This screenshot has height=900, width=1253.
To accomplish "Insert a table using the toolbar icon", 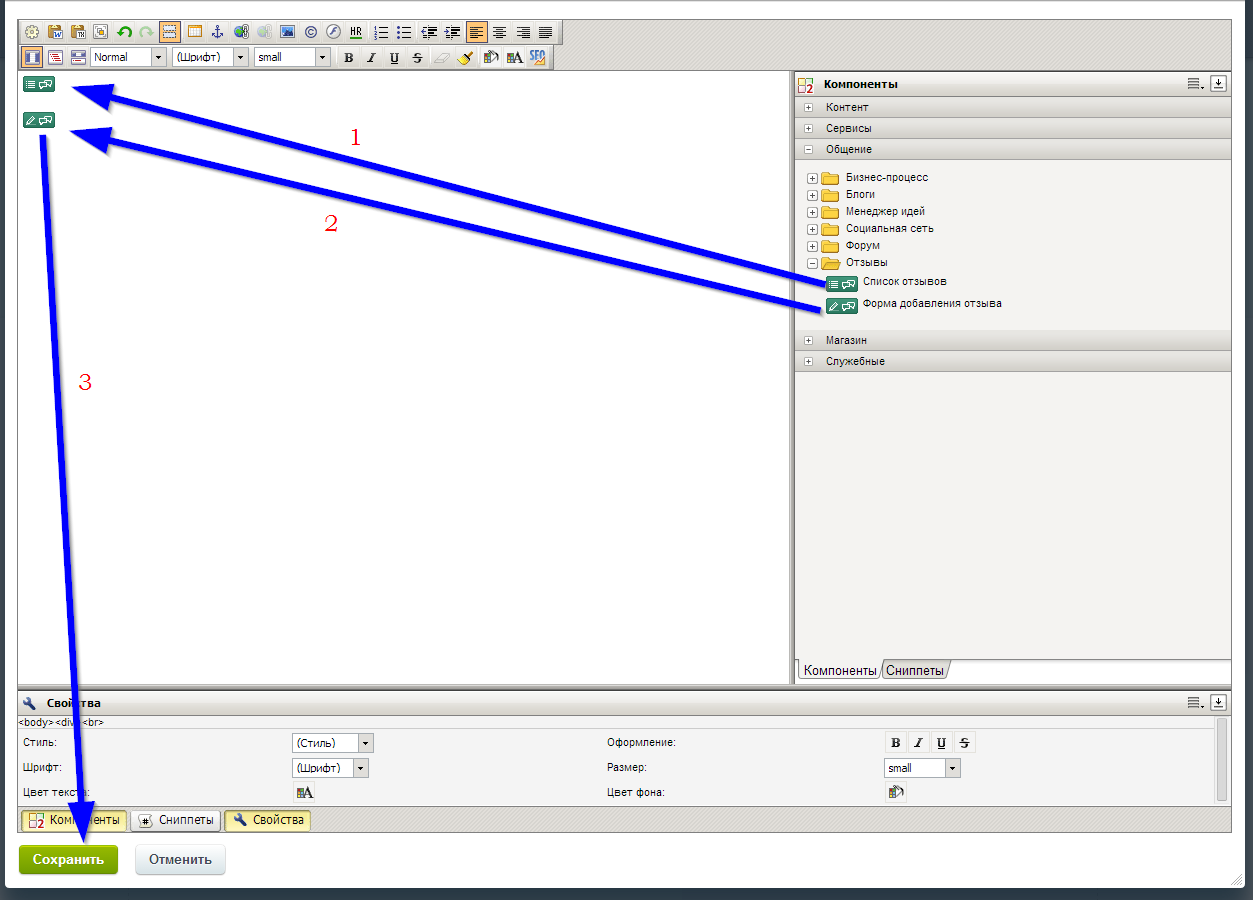I will coord(194,31).
